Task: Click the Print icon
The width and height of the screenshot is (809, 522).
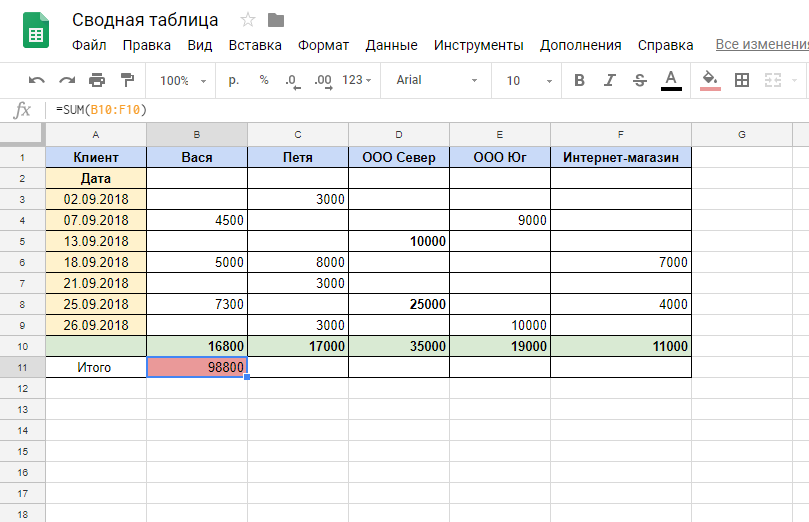Action: tap(97, 80)
